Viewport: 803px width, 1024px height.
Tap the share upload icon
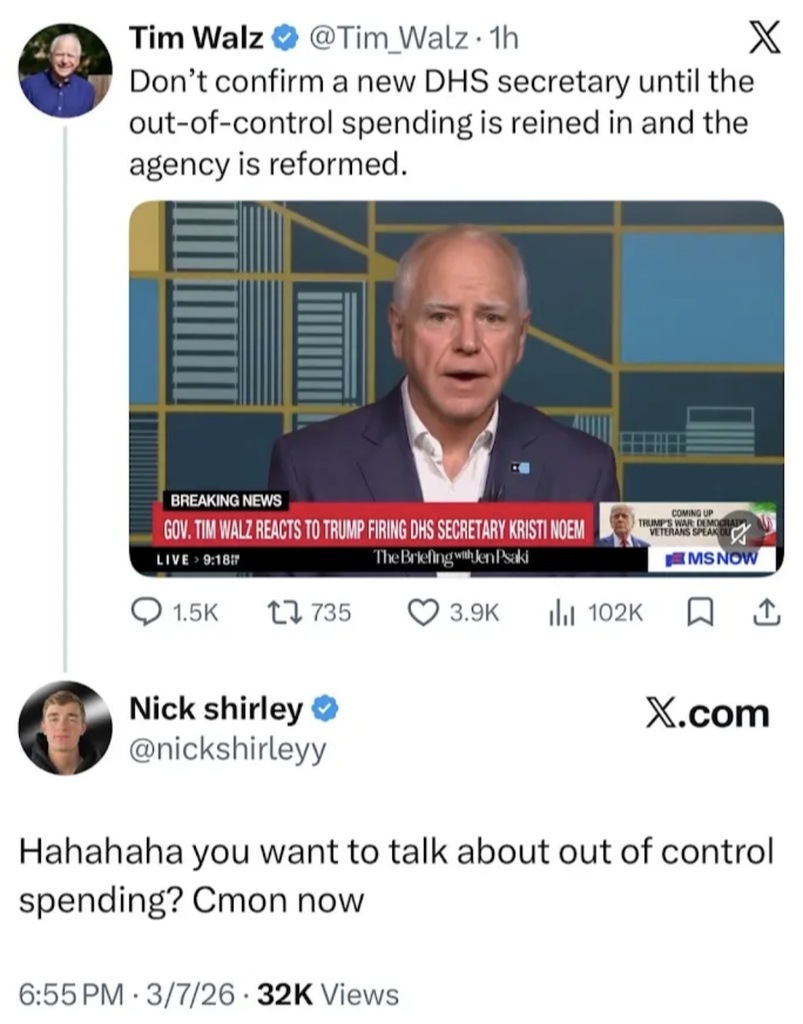766,613
